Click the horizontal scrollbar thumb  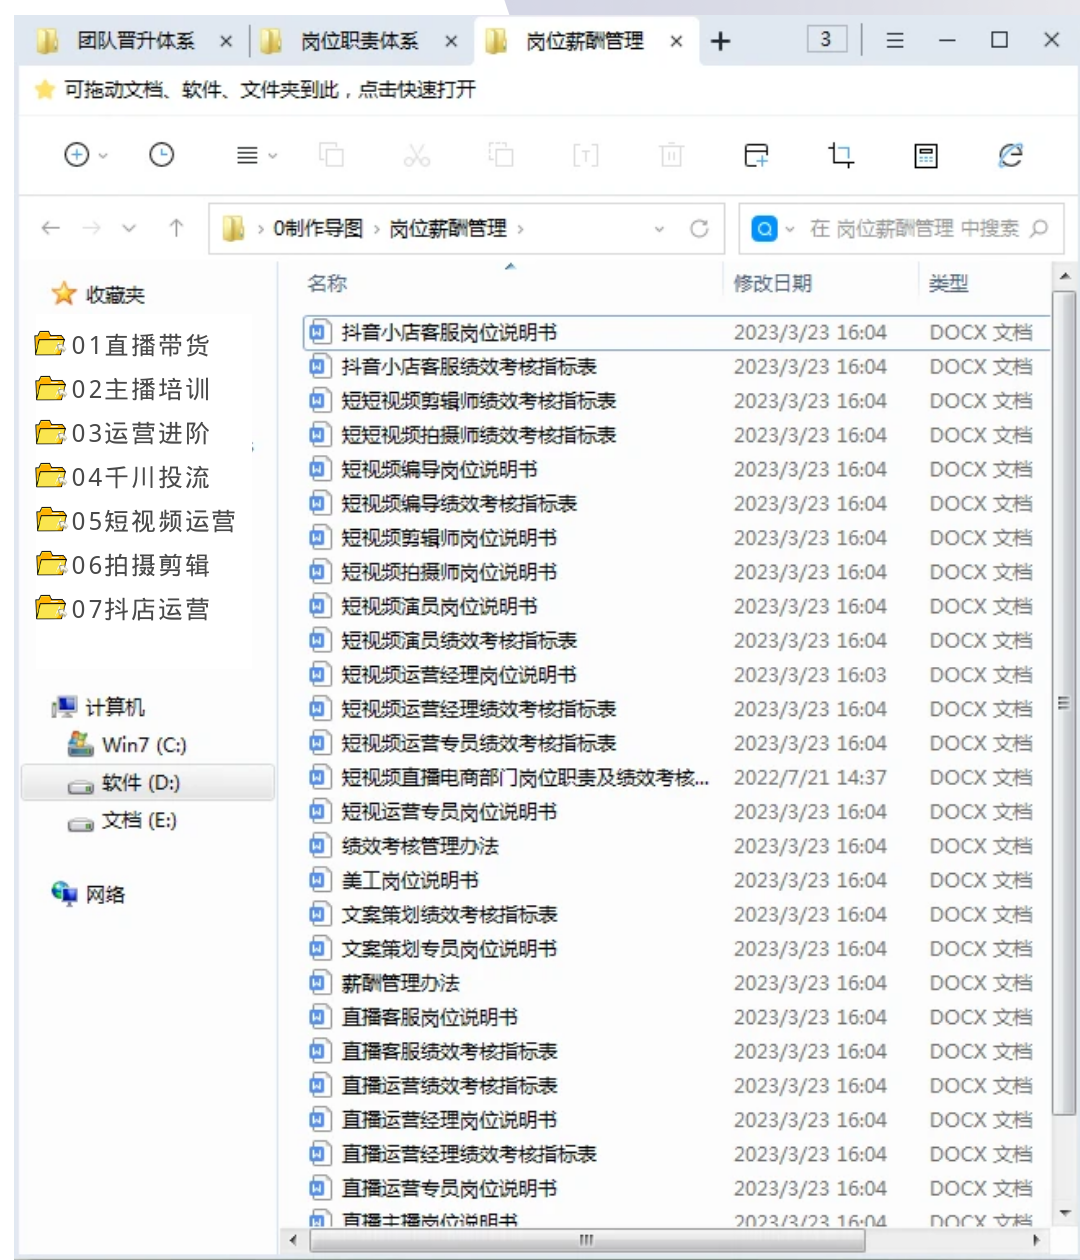587,1240
